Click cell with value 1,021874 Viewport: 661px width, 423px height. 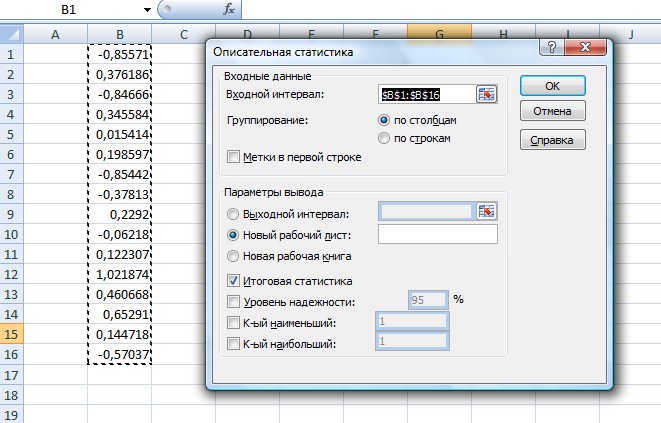tap(120, 274)
